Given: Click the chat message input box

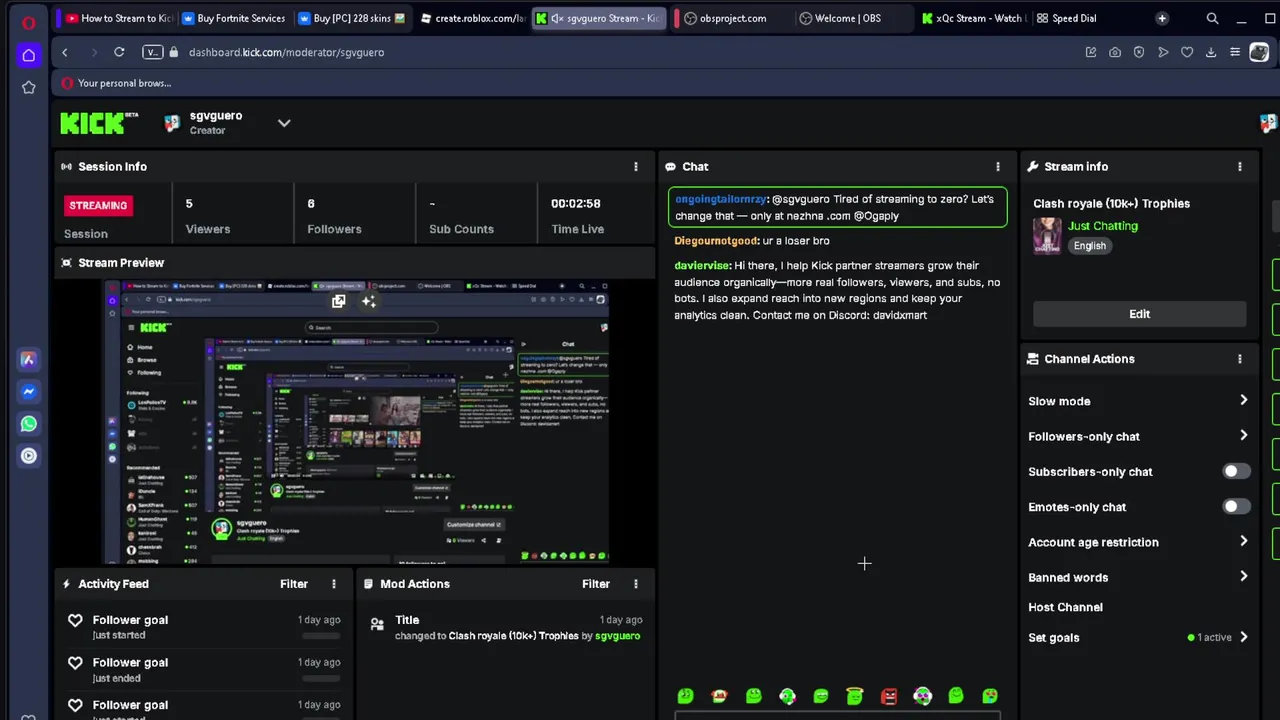Looking at the screenshot, I should (x=837, y=715).
